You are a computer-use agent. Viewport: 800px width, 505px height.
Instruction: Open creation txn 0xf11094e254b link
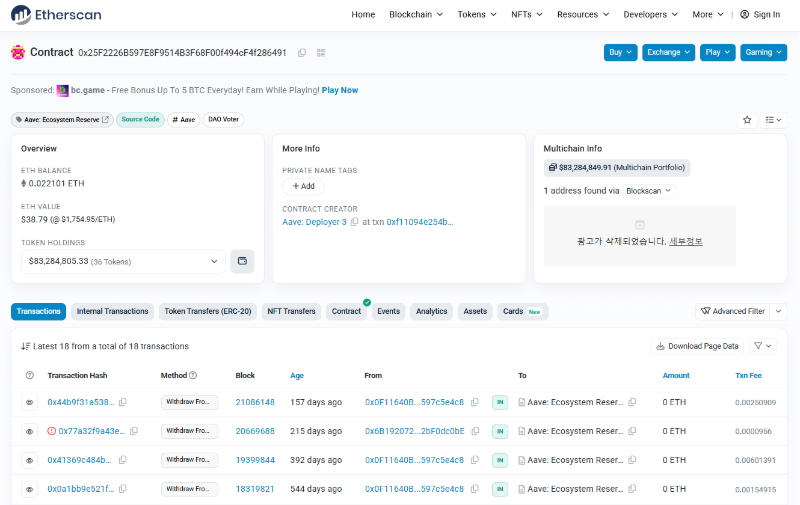[x=419, y=222]
